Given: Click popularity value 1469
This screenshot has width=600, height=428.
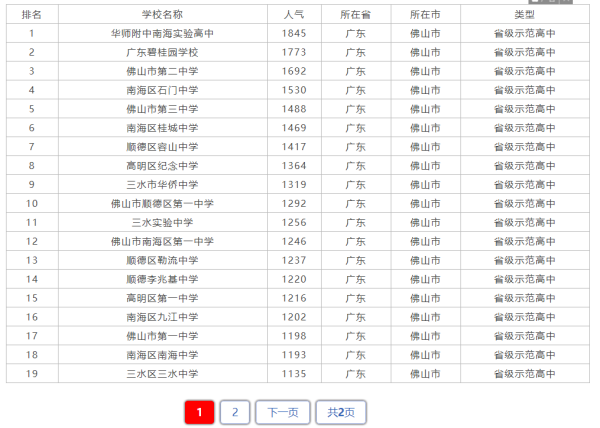Looking at the screenshot, I should (x=294, y=128).
